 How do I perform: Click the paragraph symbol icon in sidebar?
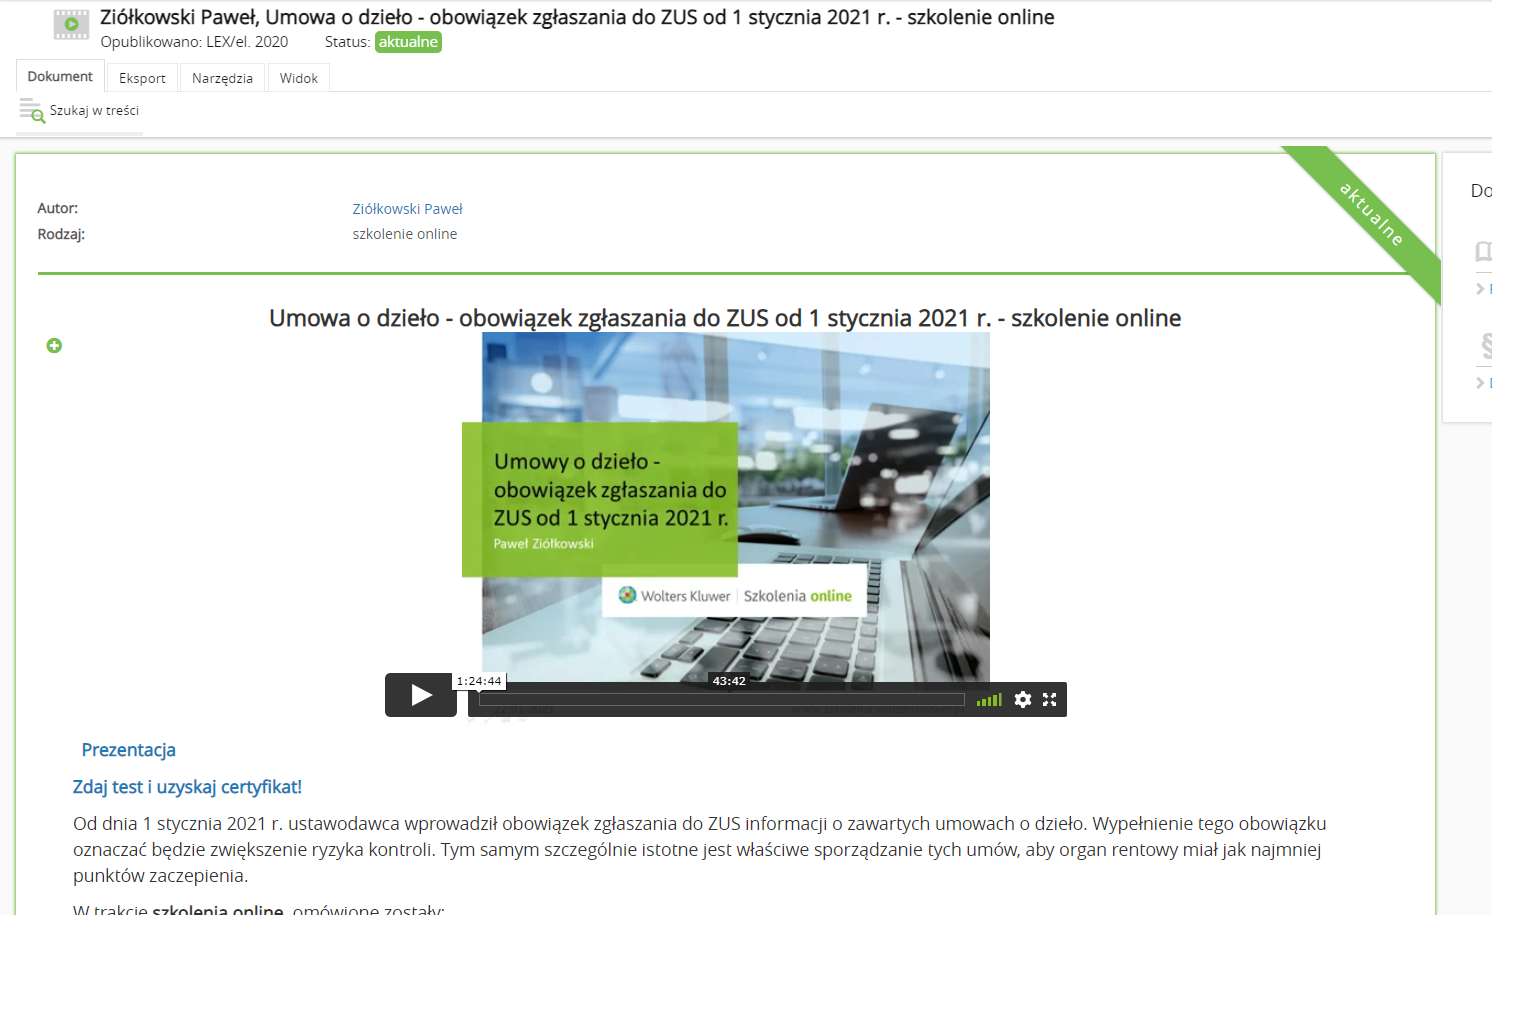(x=1486, y=346)
